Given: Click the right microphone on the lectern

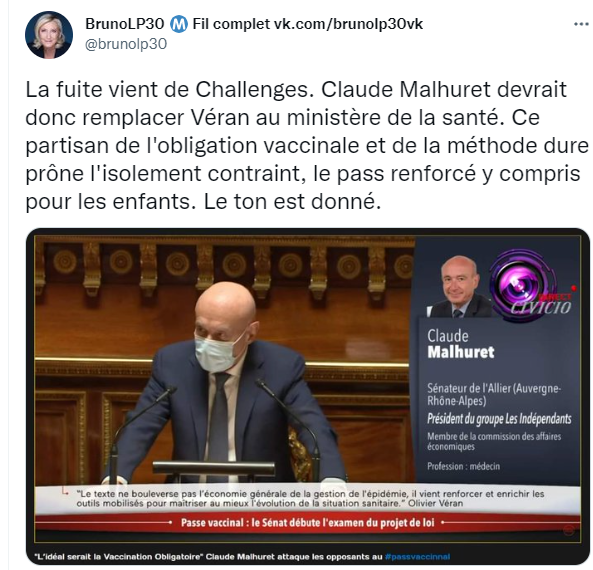Looking at the screenshot, I should click(289, 426).
